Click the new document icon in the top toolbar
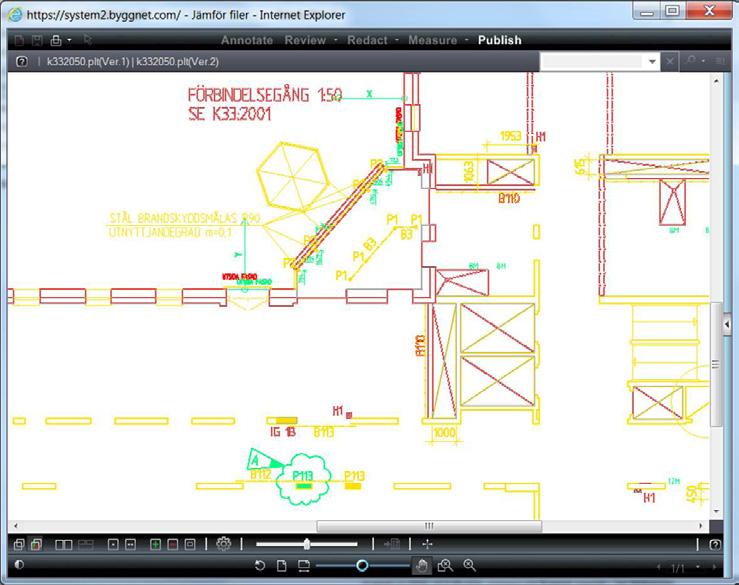The image size is (739, 585). pos(19,40)
